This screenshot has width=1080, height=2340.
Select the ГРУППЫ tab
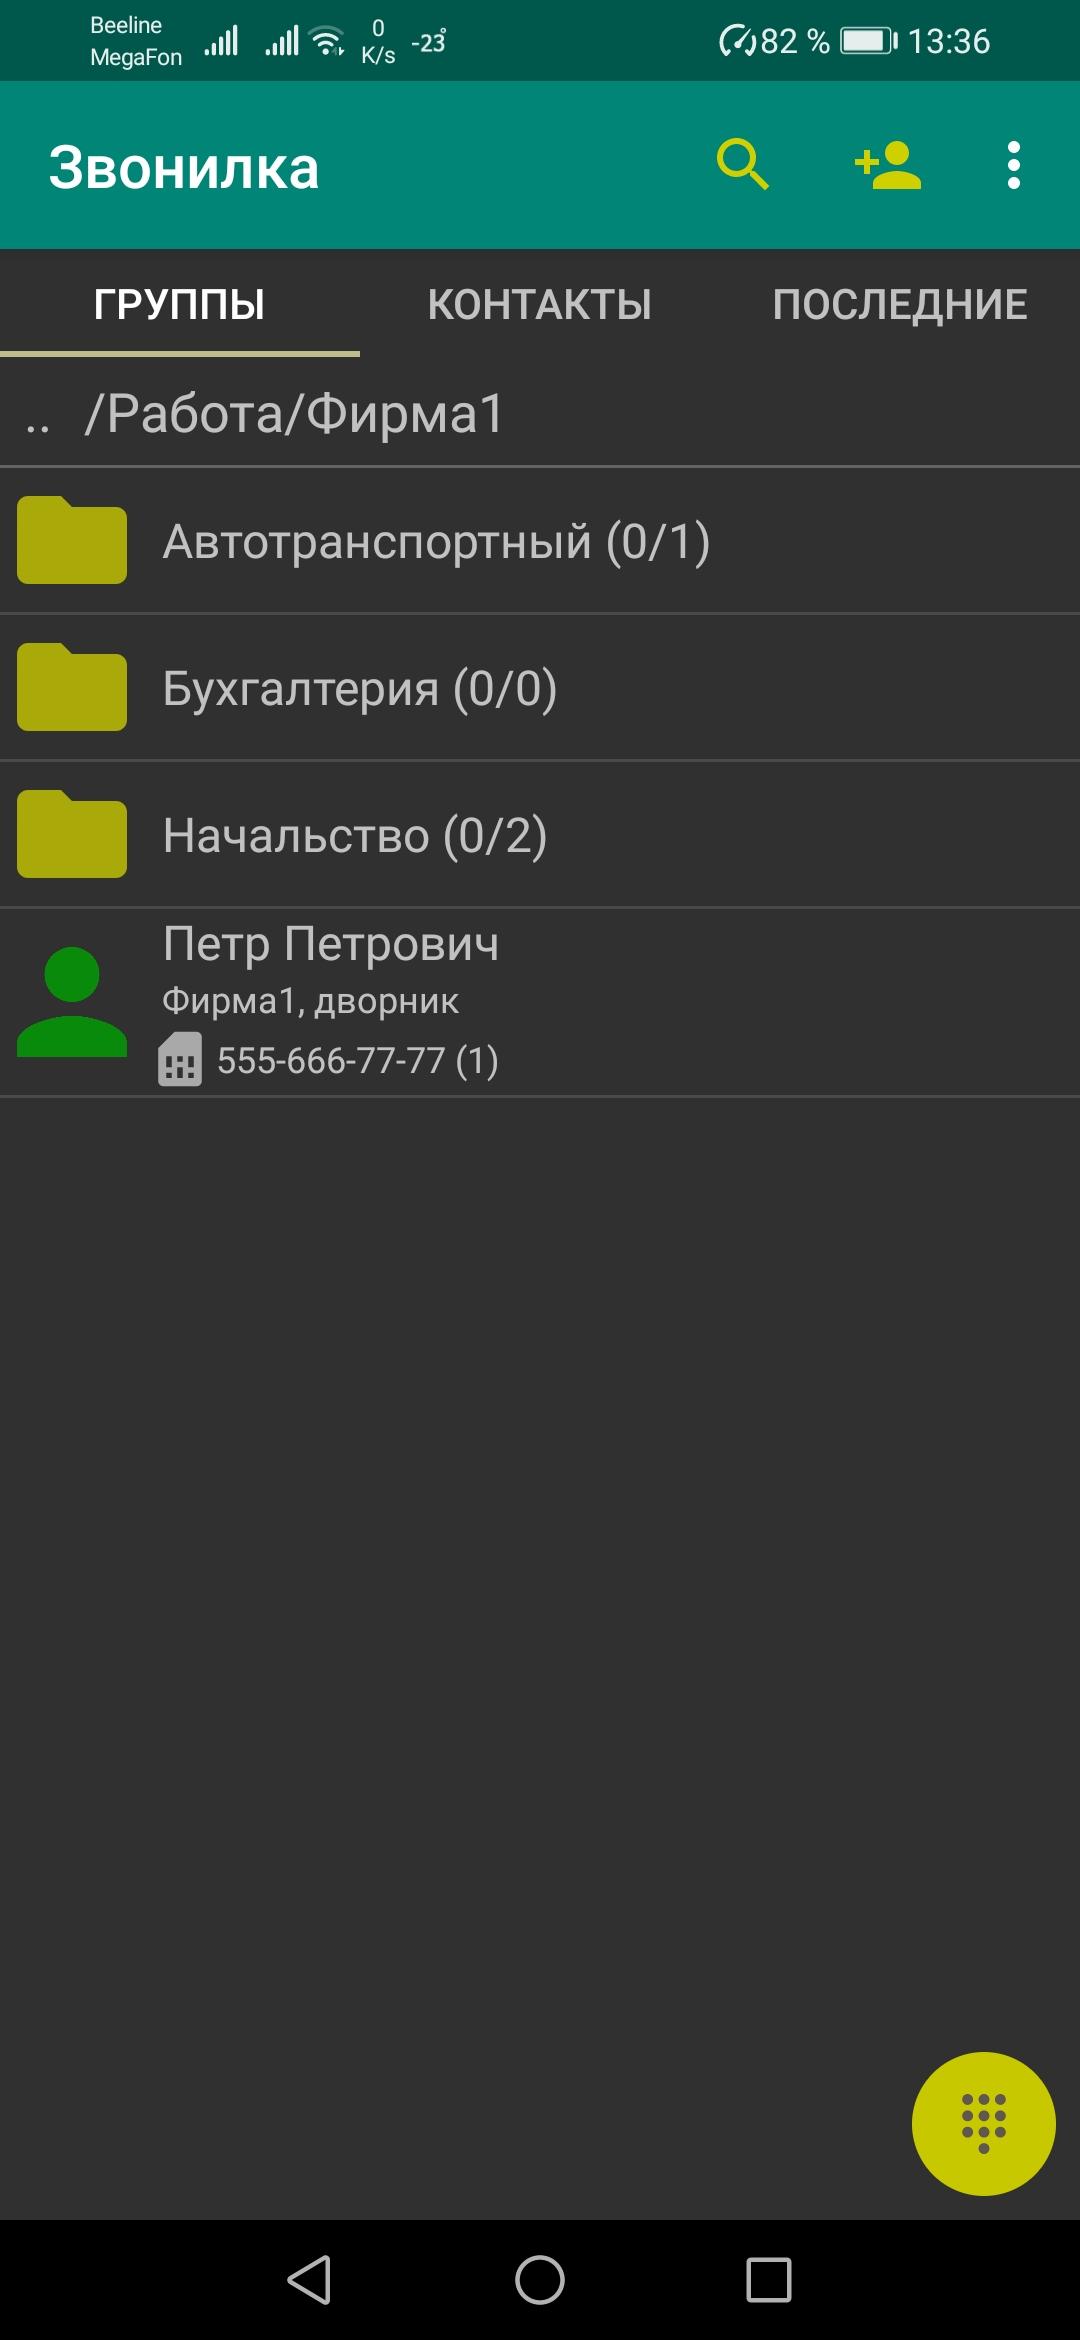(x=180, y=304)
